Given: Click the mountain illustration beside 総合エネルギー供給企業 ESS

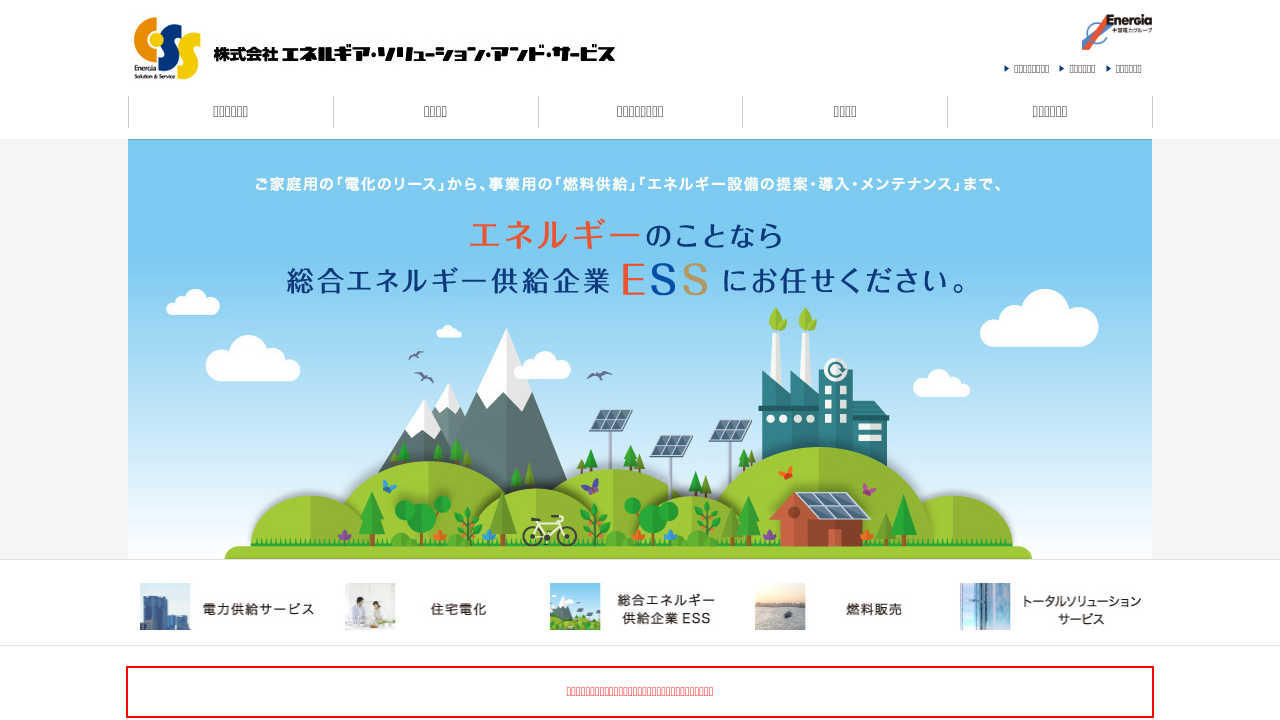Looking at the screenshot, I should [x=575, y=606].
